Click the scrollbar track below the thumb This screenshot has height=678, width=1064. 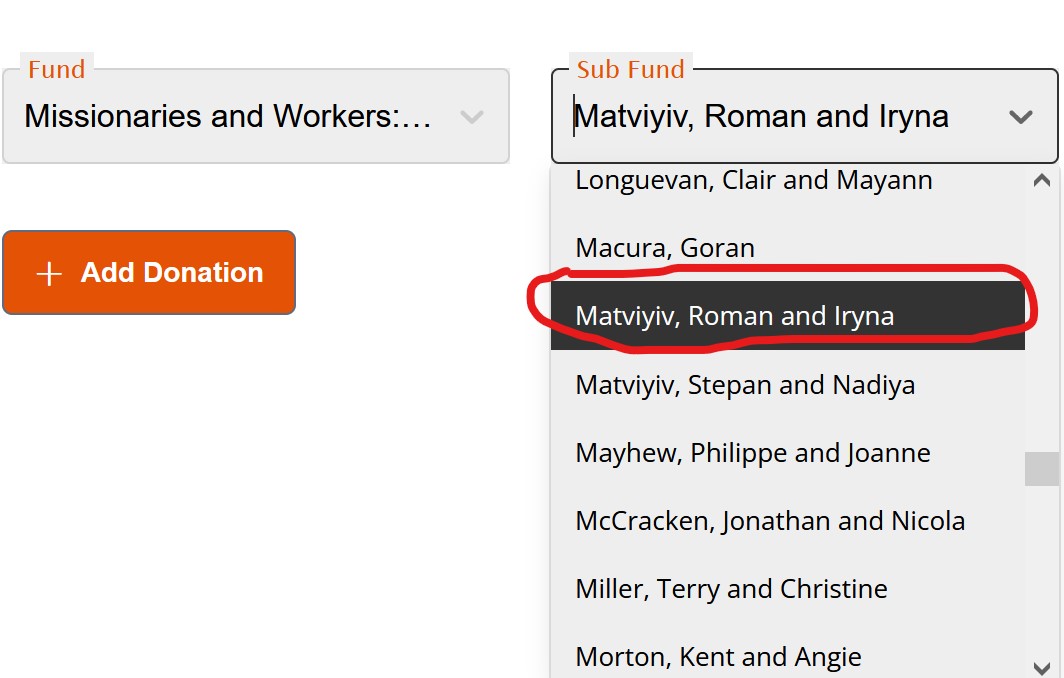[1041, 570]
